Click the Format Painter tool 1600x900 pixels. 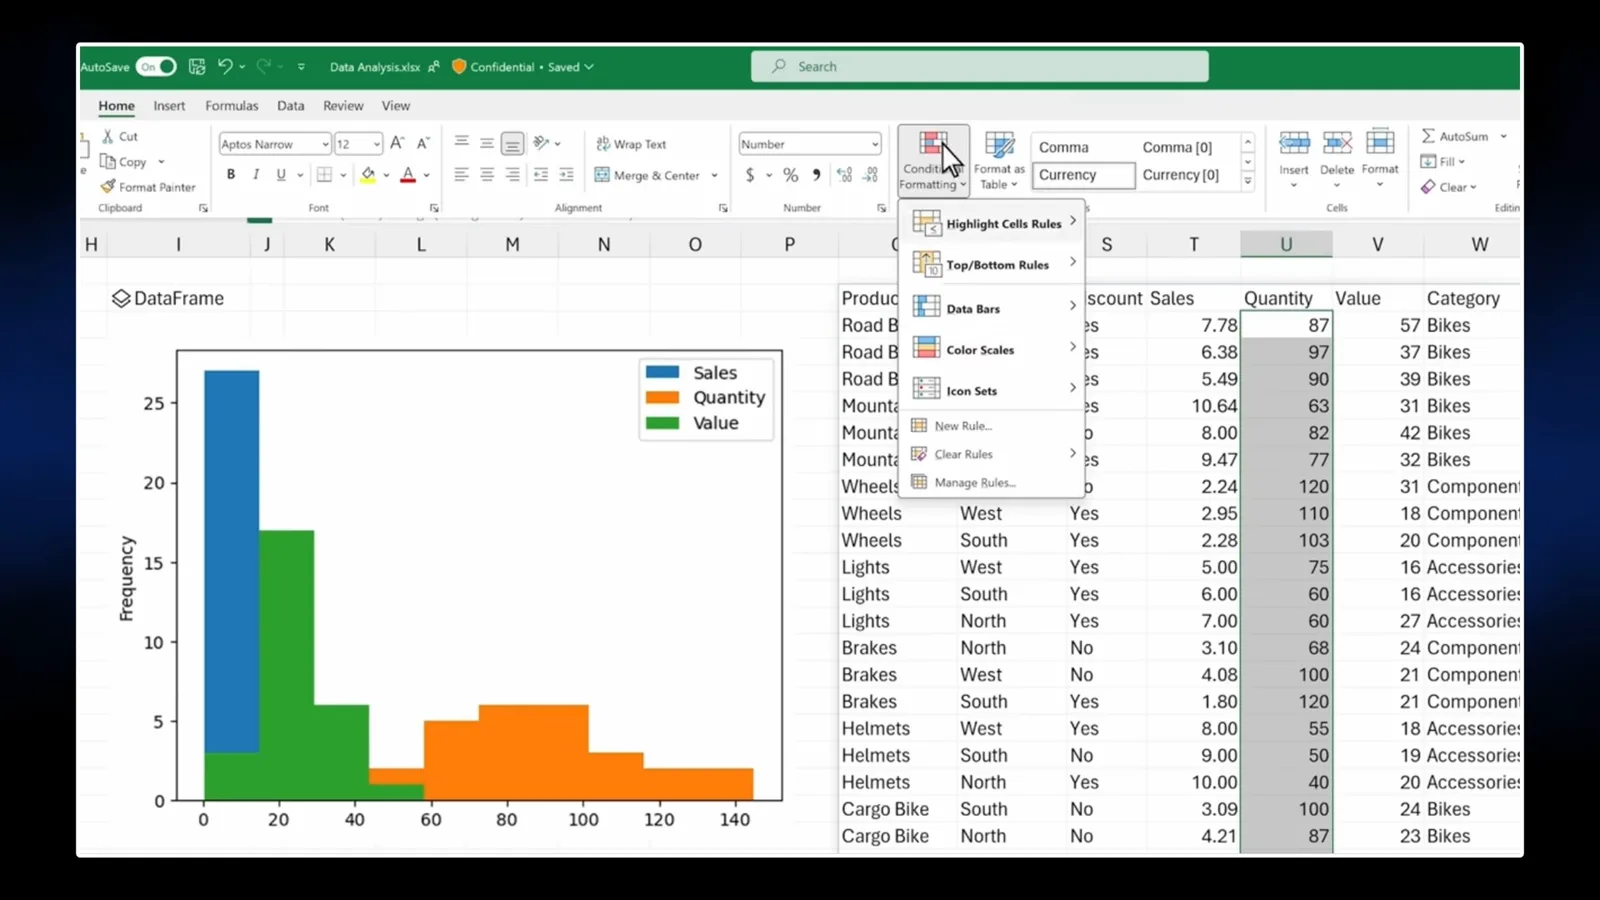click(148, 187)
